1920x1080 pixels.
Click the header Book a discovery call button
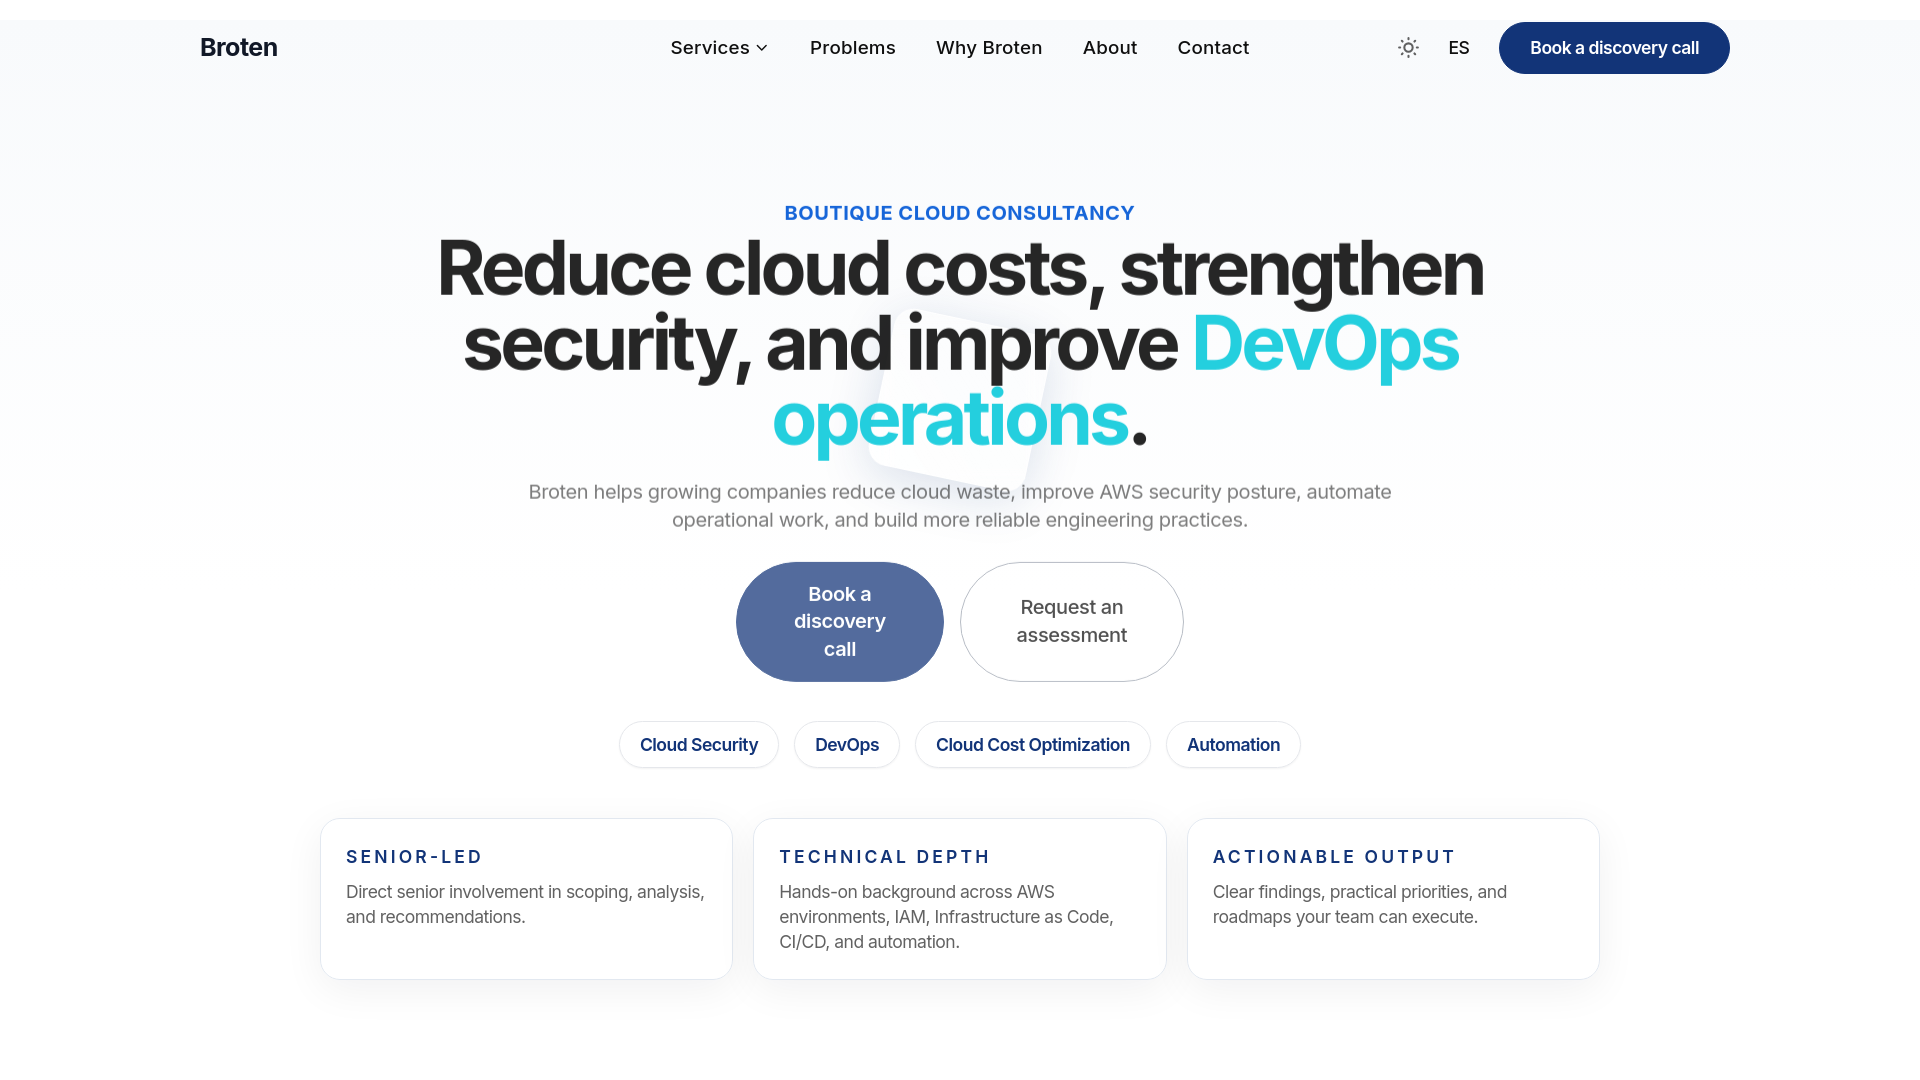tap(1614, 48)
